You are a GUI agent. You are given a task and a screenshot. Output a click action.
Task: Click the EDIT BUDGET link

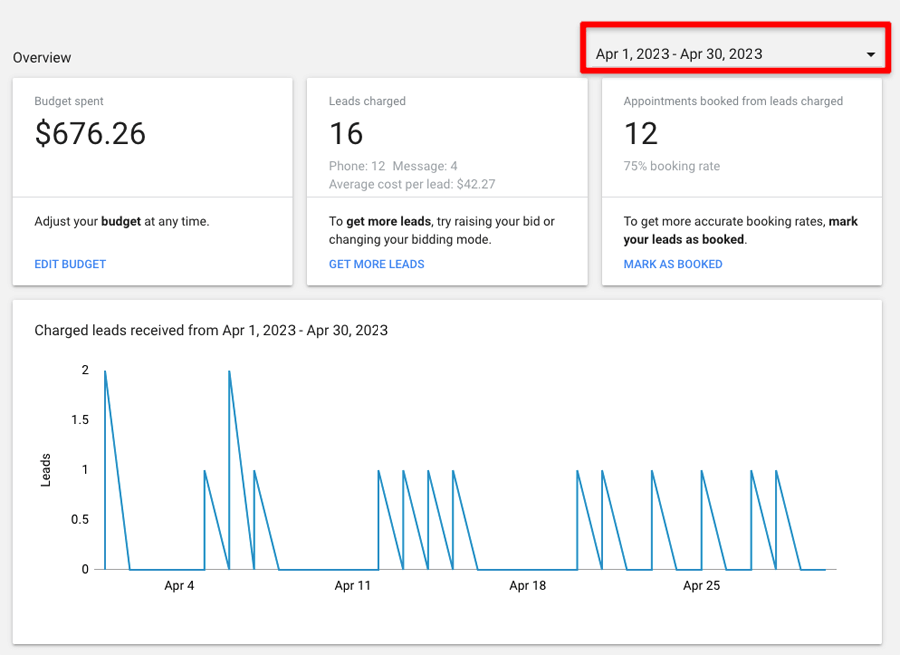point(70,264)
